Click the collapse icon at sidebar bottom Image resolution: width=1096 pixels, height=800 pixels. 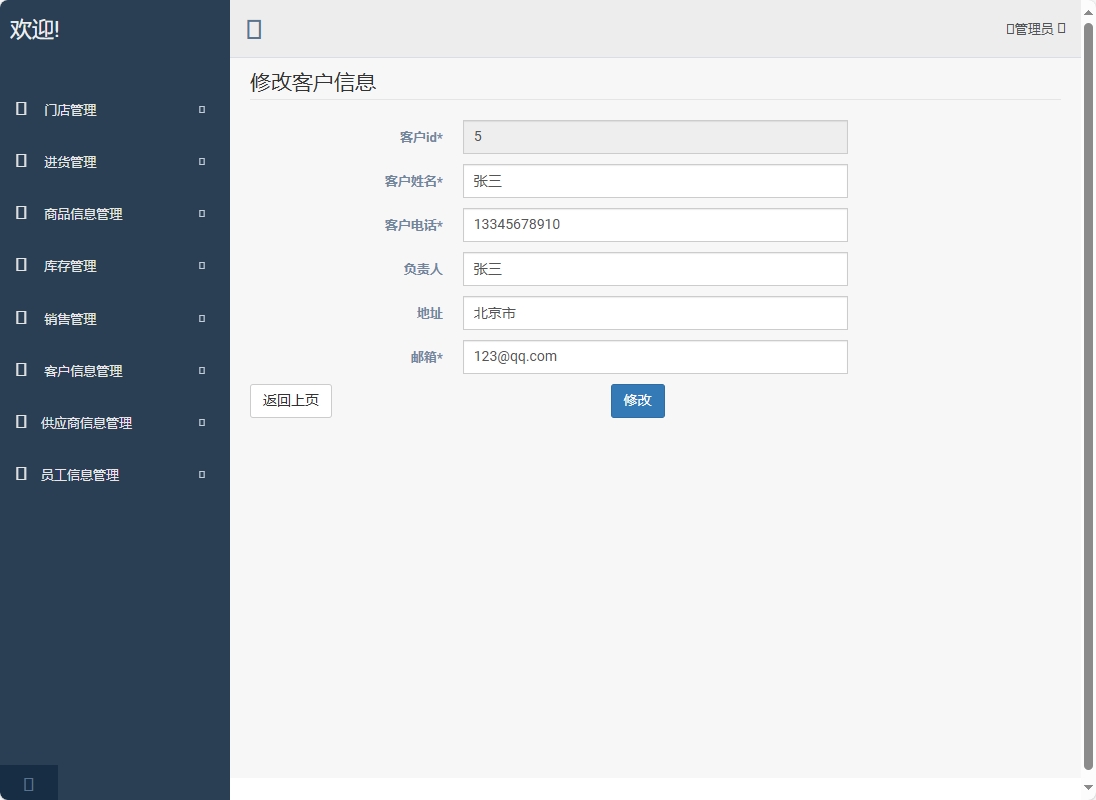(x=28, y=783)
